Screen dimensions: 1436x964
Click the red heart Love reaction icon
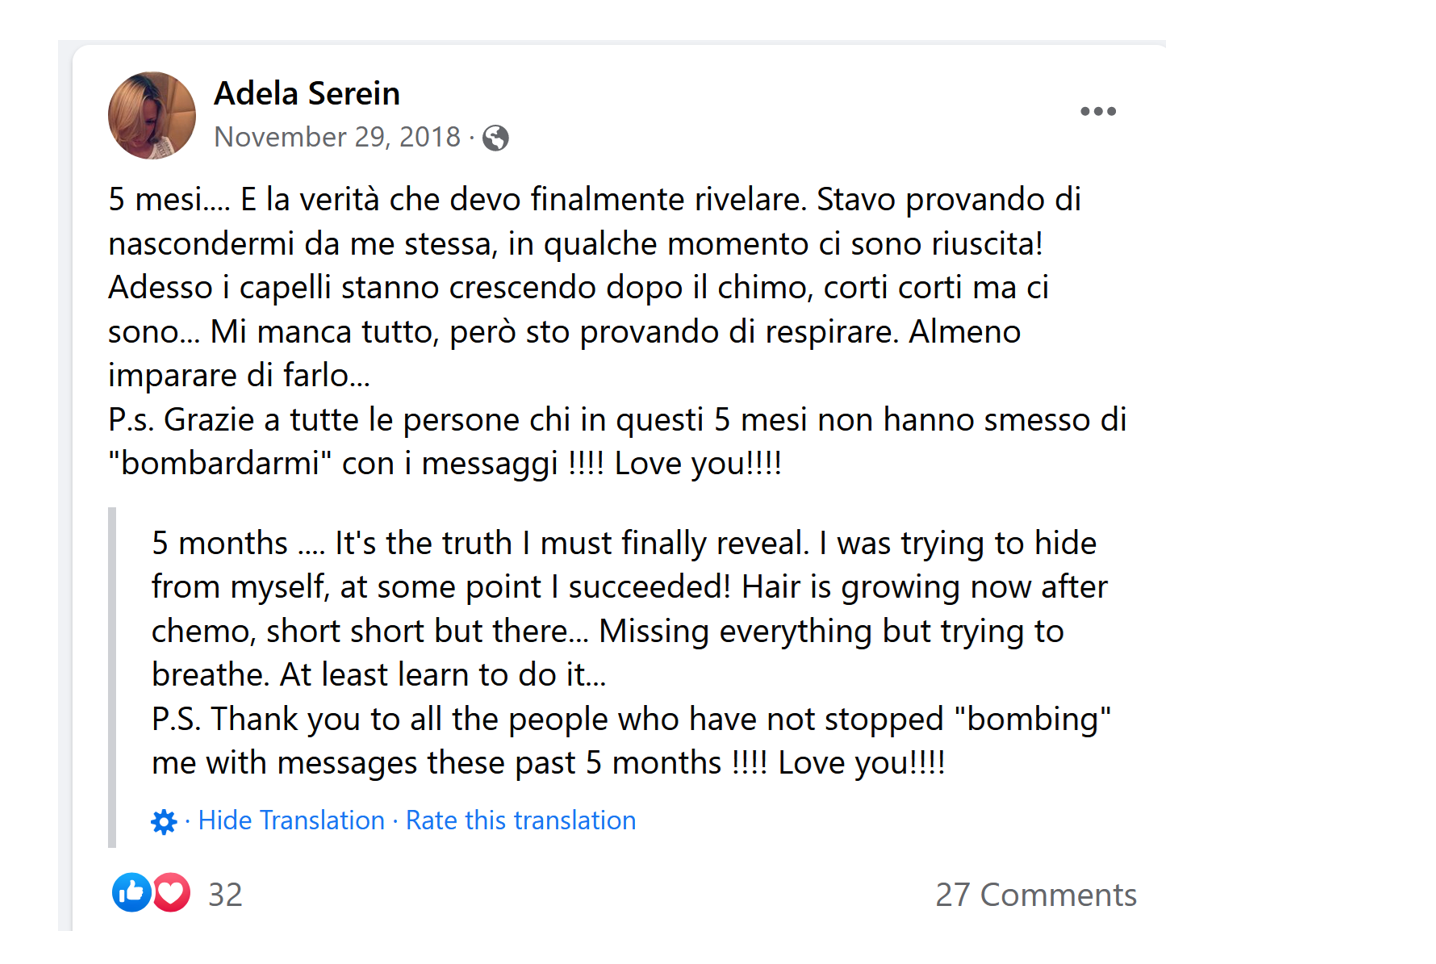tap(172, 892)
